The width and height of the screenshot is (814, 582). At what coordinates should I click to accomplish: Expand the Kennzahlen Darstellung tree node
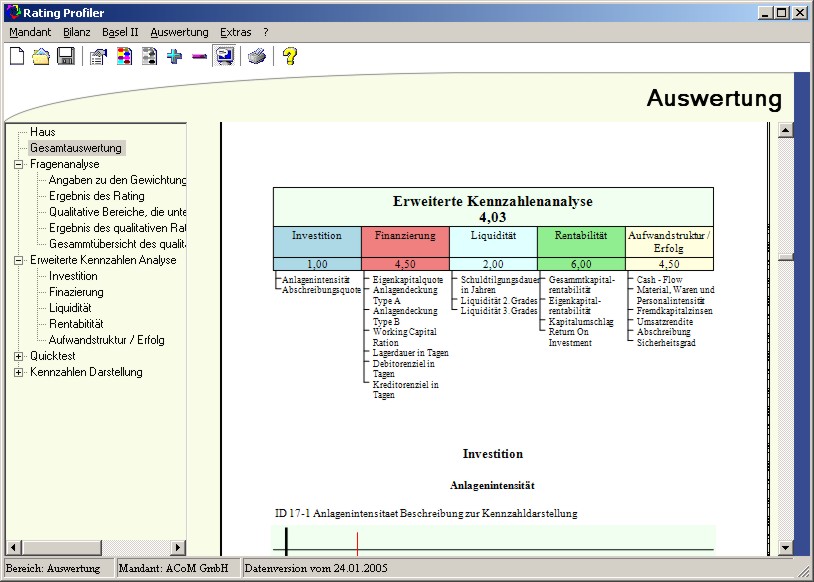pyautogui.click(x=19, y=373)
